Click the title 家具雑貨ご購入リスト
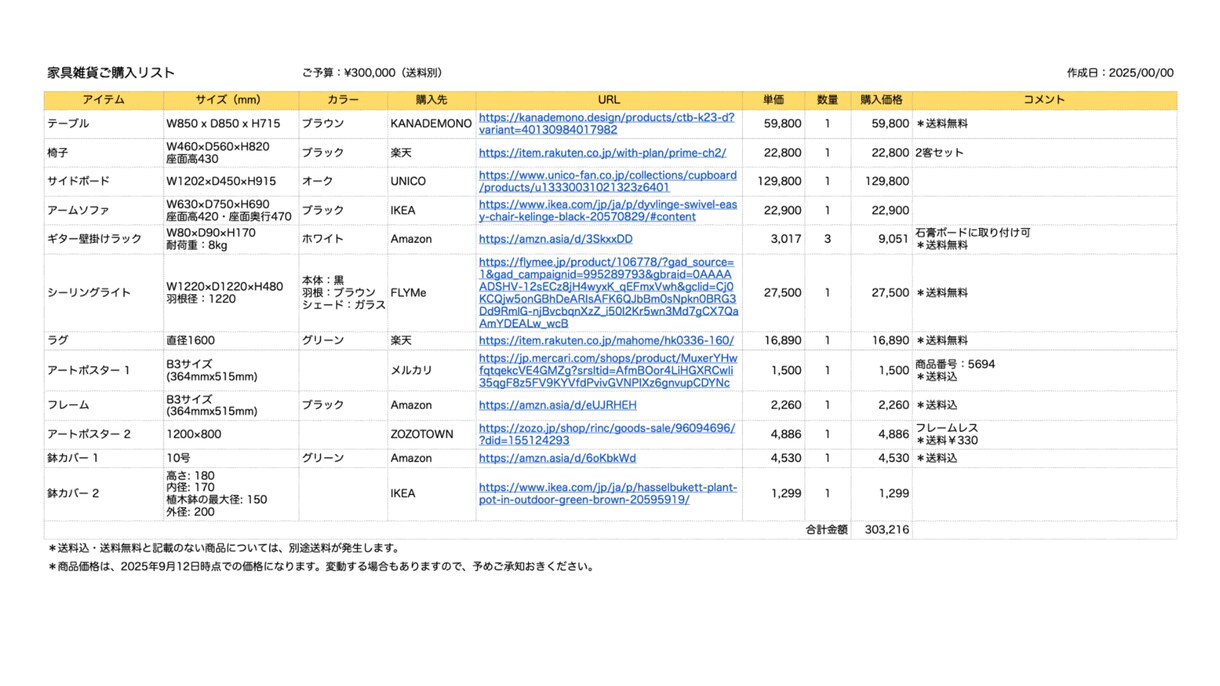 coord(111,73)
